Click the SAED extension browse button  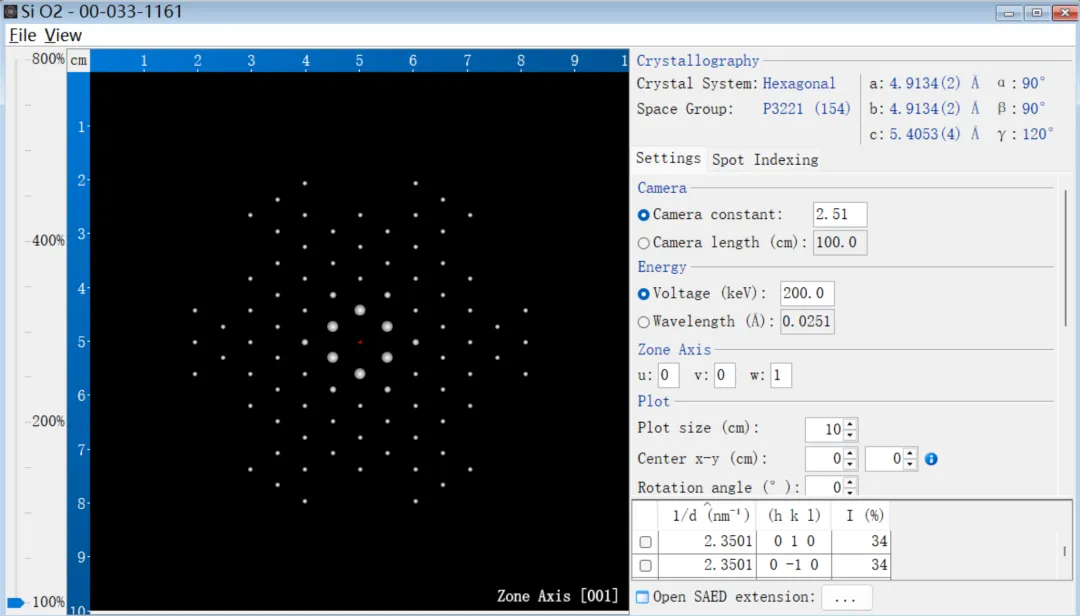pyautogui.click(x=846, y=598)
